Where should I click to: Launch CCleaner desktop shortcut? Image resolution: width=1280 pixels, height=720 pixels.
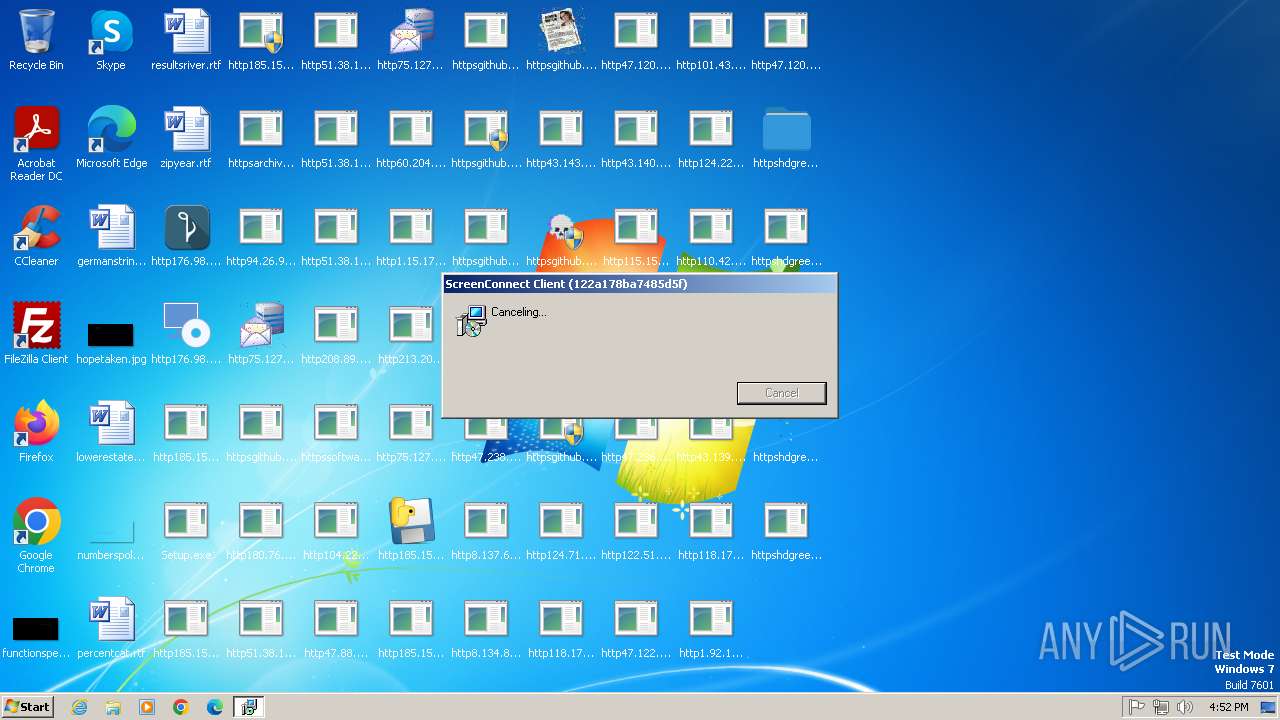[x=36, y=236]
